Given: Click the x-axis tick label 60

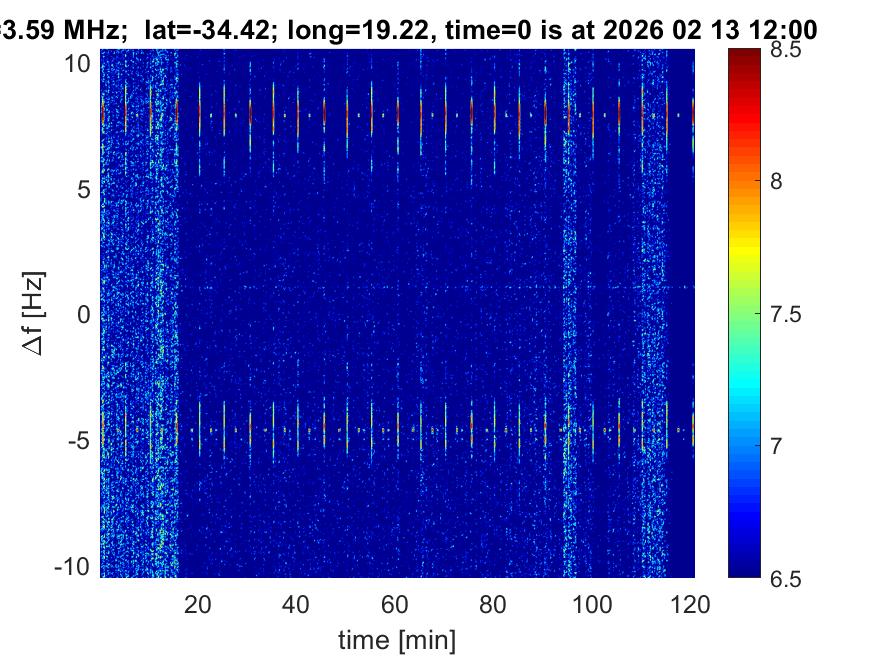Looking at the screenshot, I should (x=396, y=604).
